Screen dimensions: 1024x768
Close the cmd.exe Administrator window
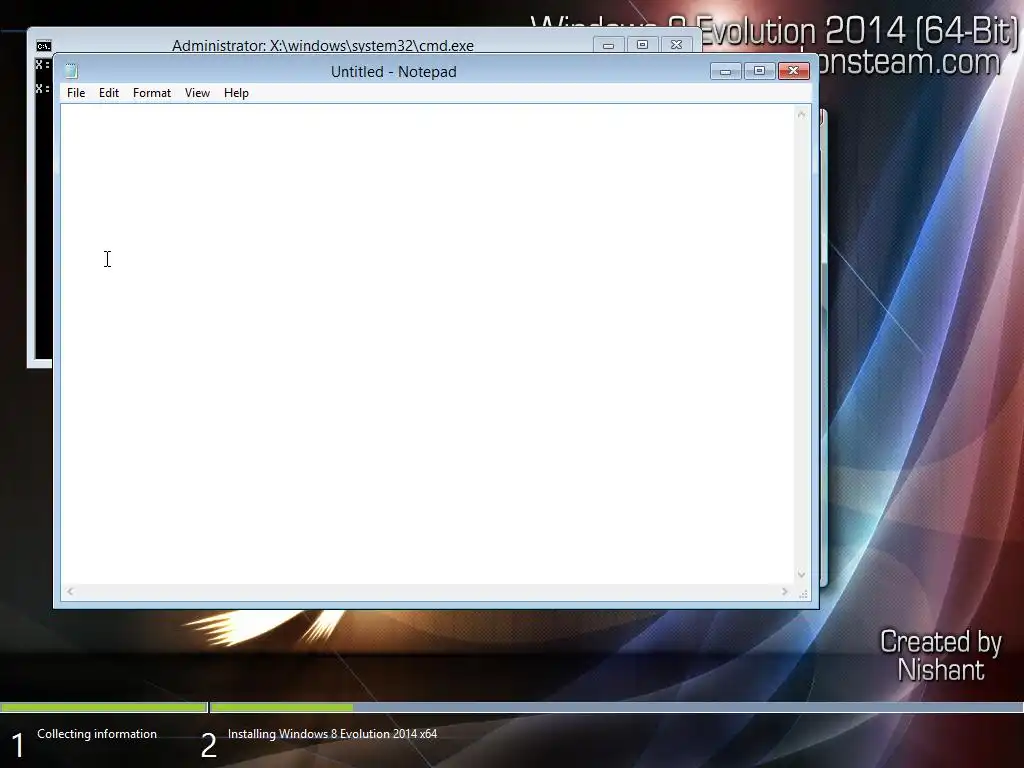tap(677, 45)
